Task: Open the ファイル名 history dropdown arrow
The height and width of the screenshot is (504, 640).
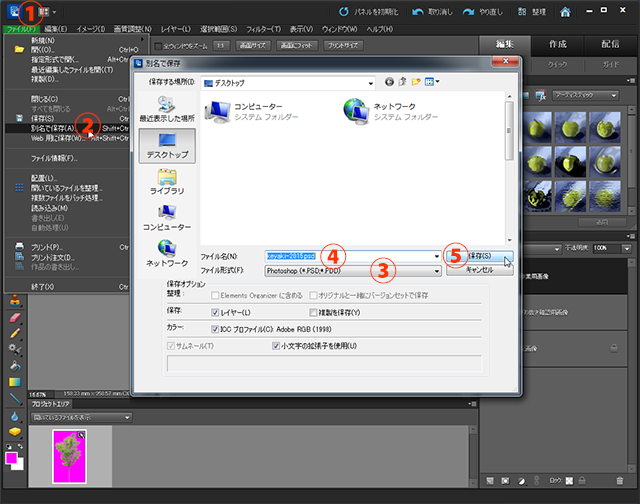Action: 437,256
